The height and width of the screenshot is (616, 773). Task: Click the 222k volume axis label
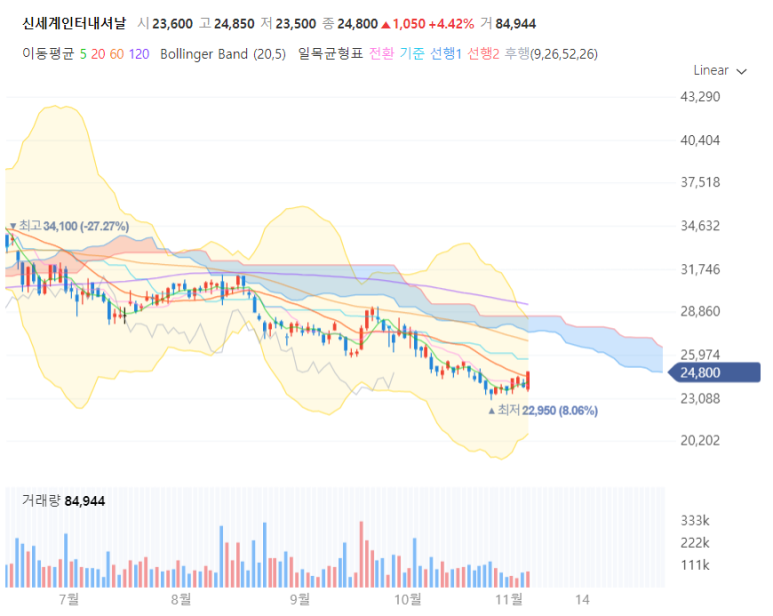tap(695, 543)
